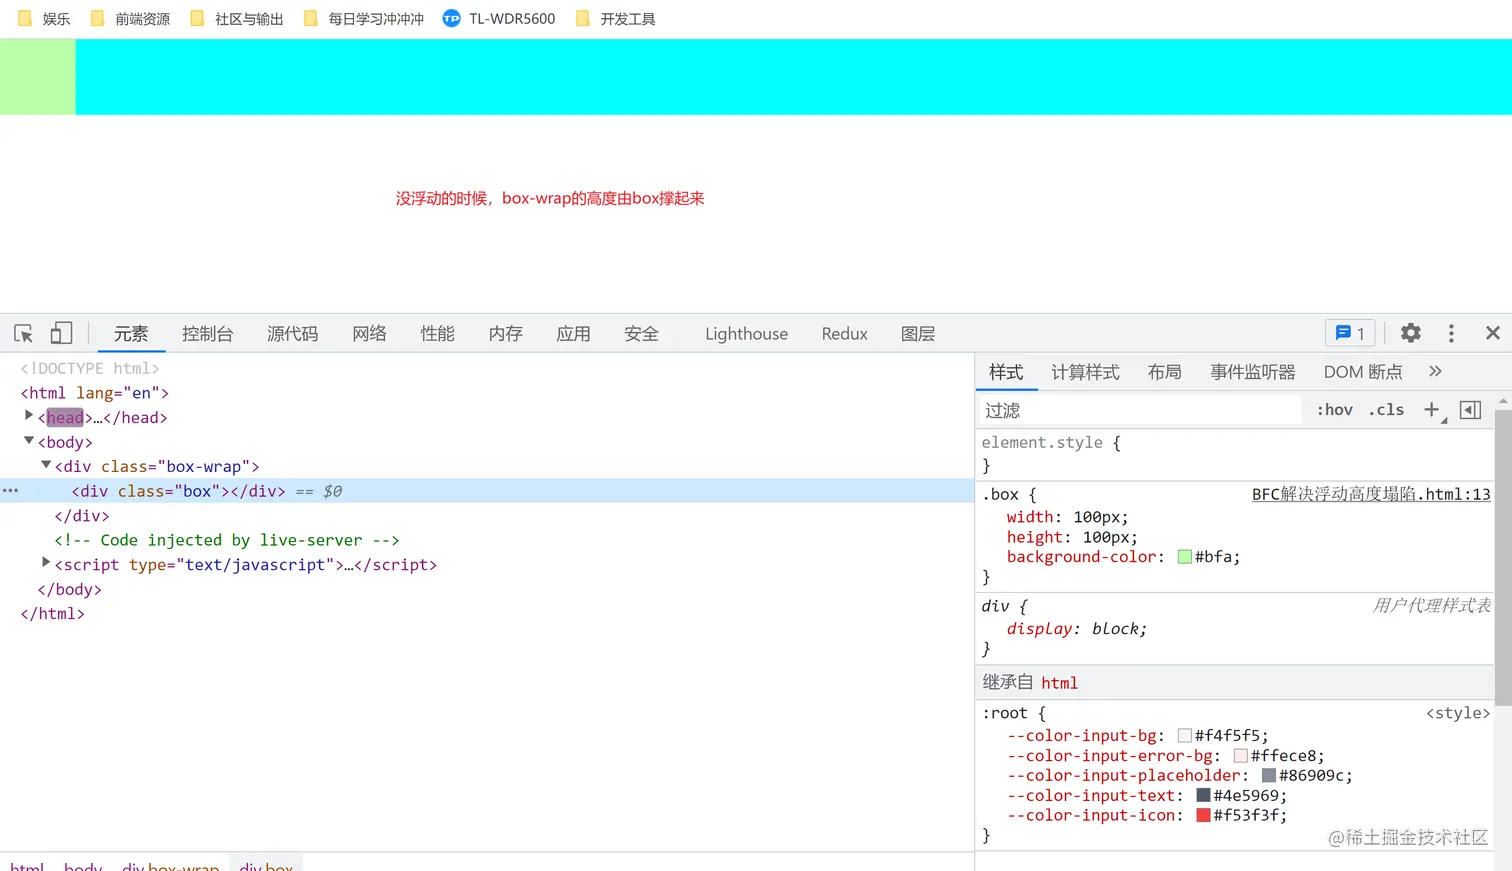
Task: Open the <style> source link
Action: click(1458, 713)
